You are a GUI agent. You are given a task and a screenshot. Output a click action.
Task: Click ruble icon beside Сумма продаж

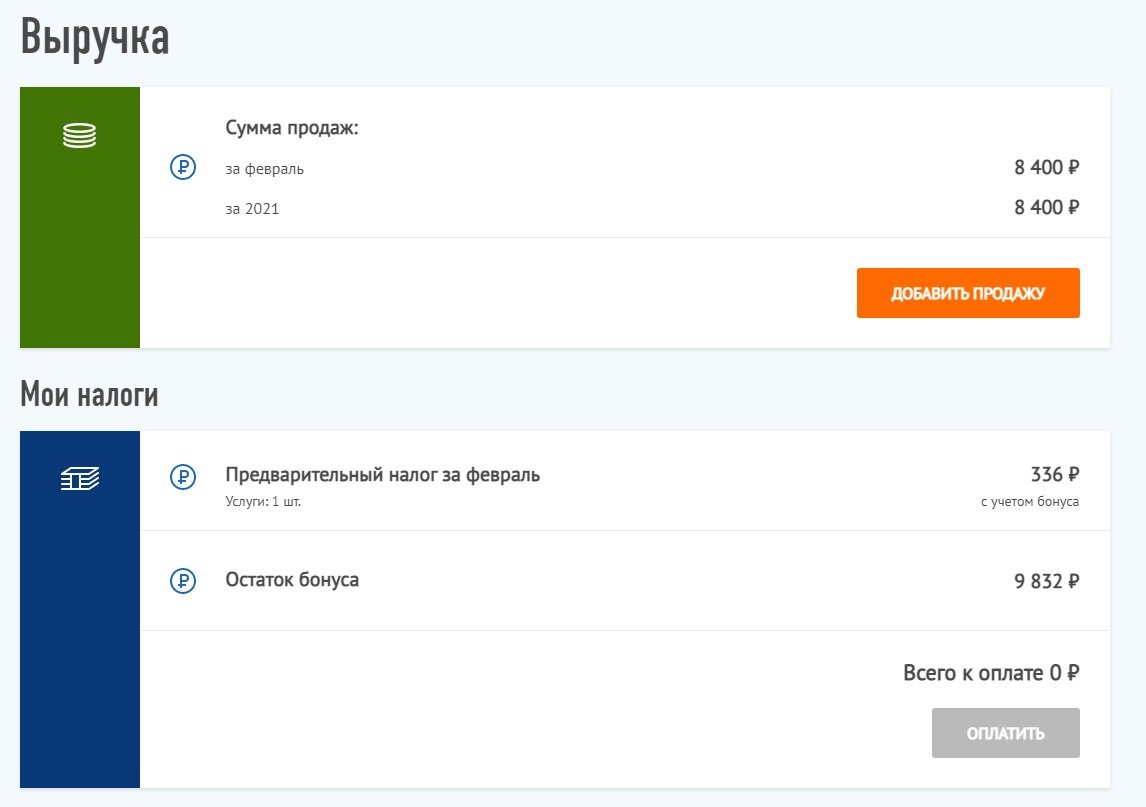[x=183, y=168]
